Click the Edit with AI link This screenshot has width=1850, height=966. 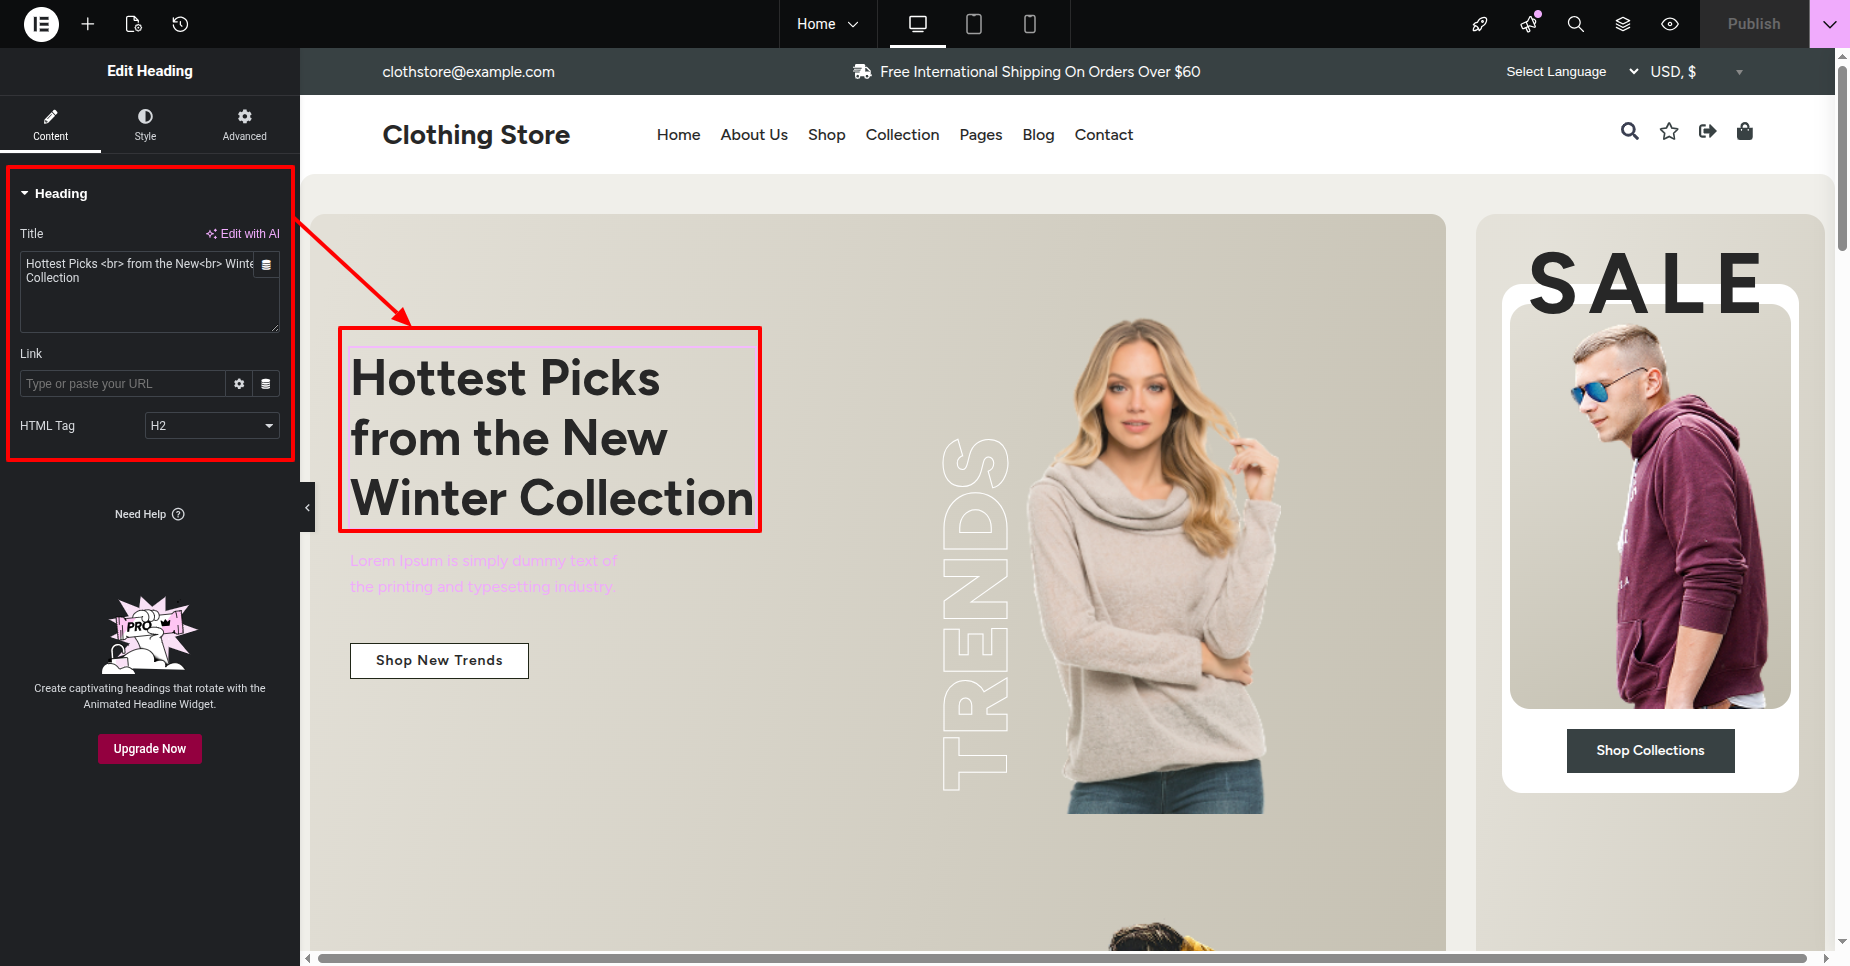click(243, 234)
